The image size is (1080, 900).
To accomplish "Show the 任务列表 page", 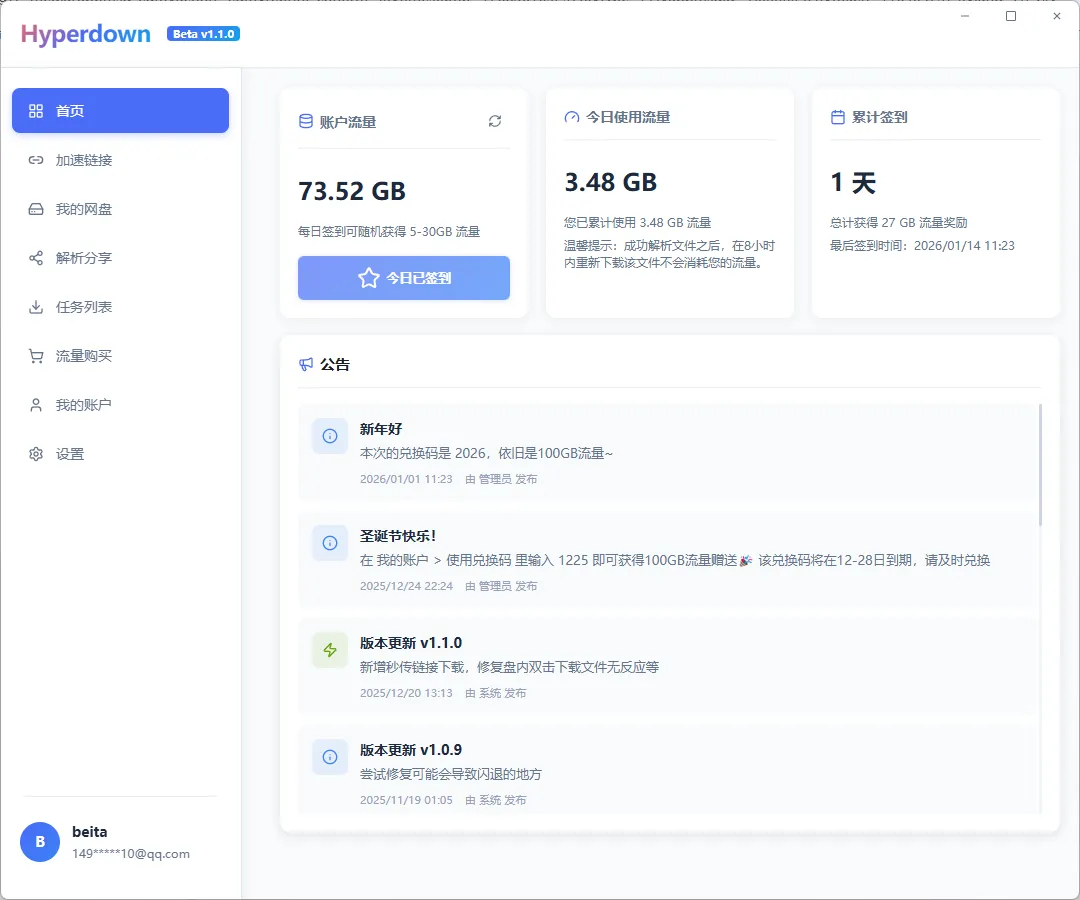I will click(121, 306).
